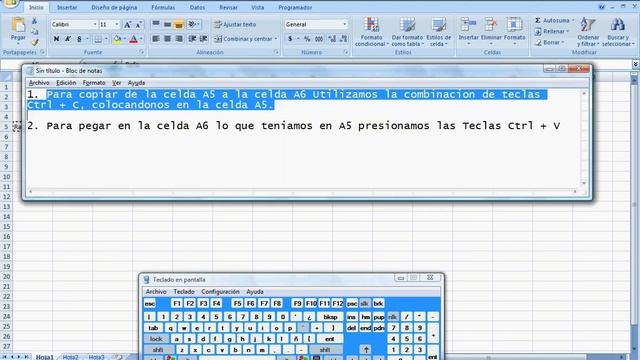Select the Format Painter brush icon
The width and height of the screenshot is (640, 360).
(35, 42)
